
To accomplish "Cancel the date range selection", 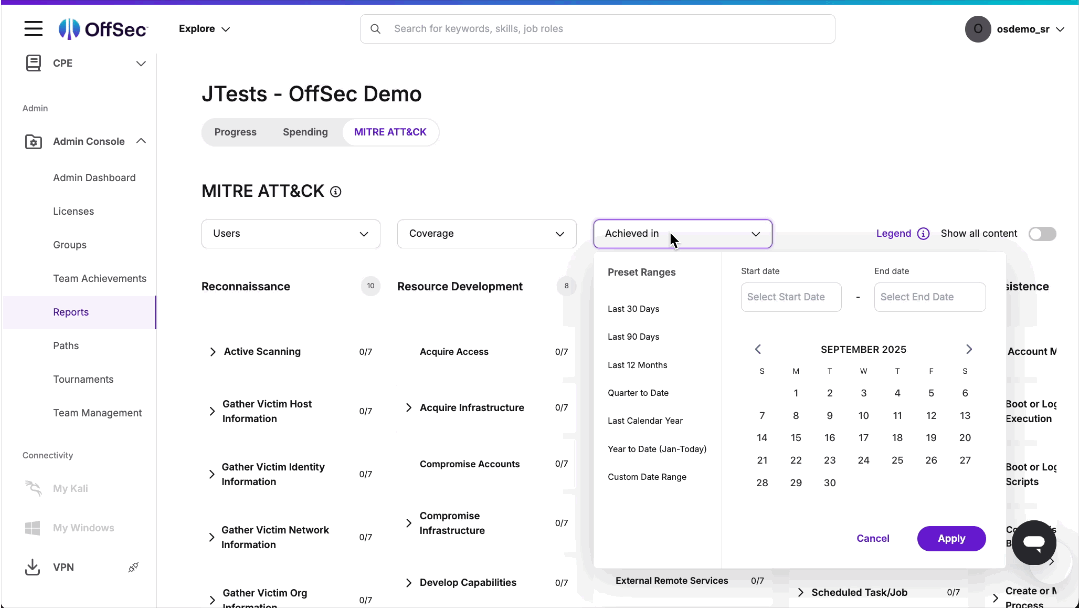I will (x=872, y=538).
